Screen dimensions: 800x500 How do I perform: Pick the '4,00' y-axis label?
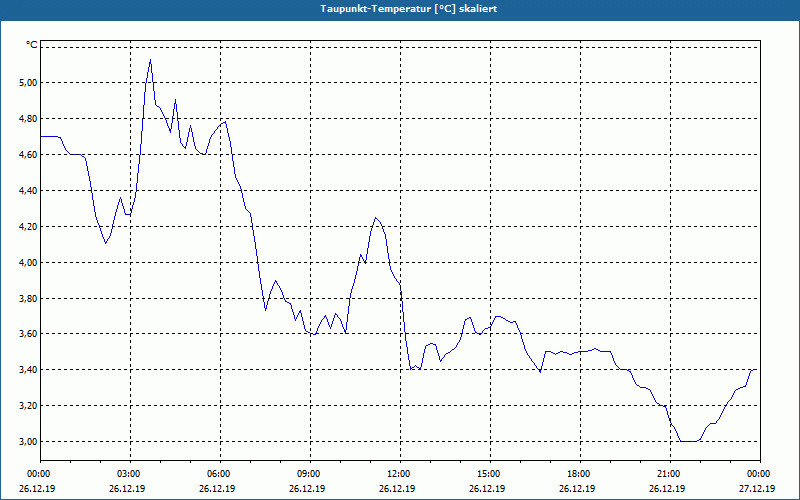tap(29, 263)
